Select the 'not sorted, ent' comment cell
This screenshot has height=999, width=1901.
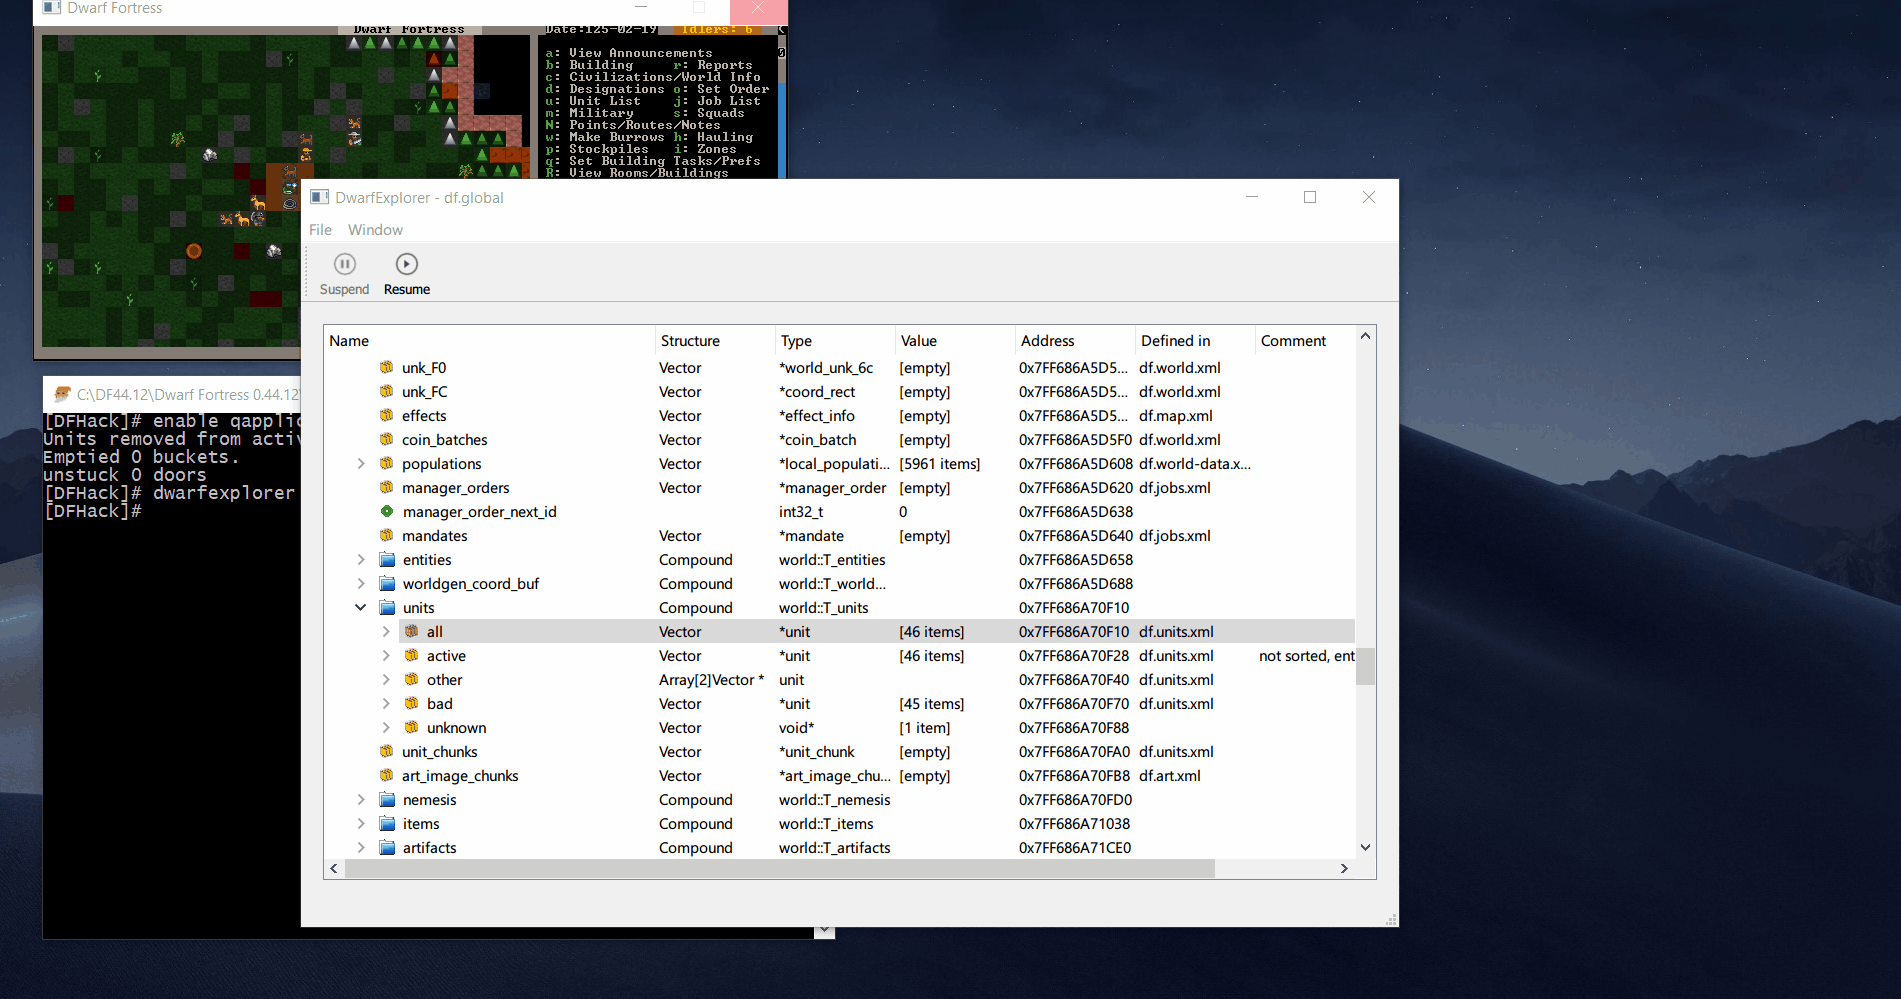tap(1307, 656)
